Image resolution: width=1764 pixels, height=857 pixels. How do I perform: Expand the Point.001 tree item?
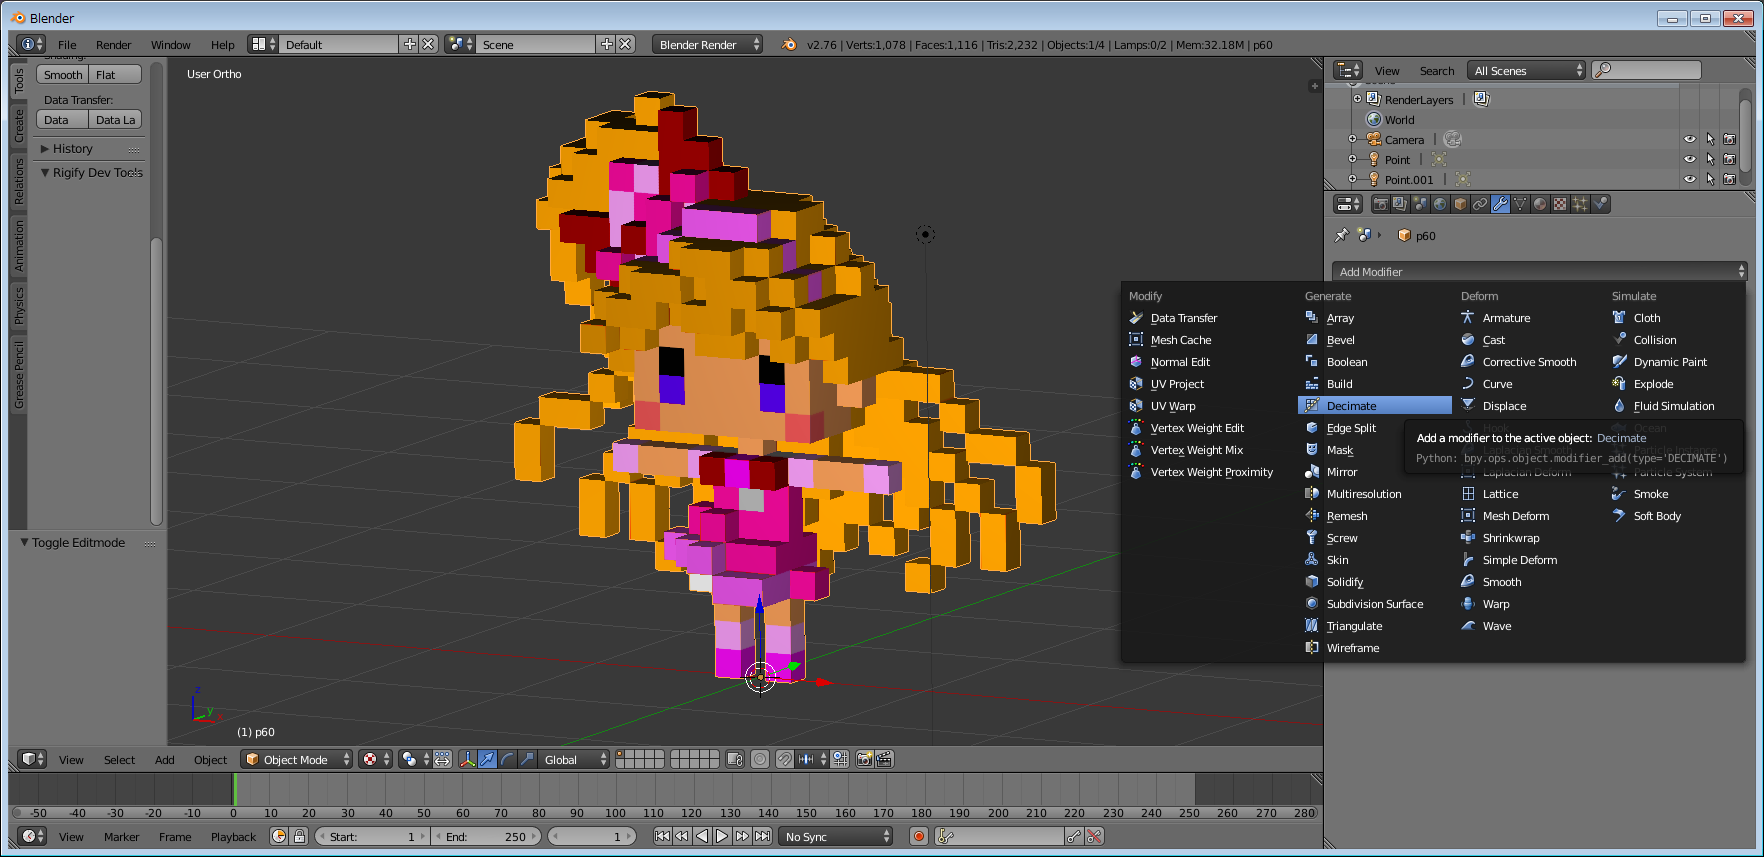(1353, 179)
